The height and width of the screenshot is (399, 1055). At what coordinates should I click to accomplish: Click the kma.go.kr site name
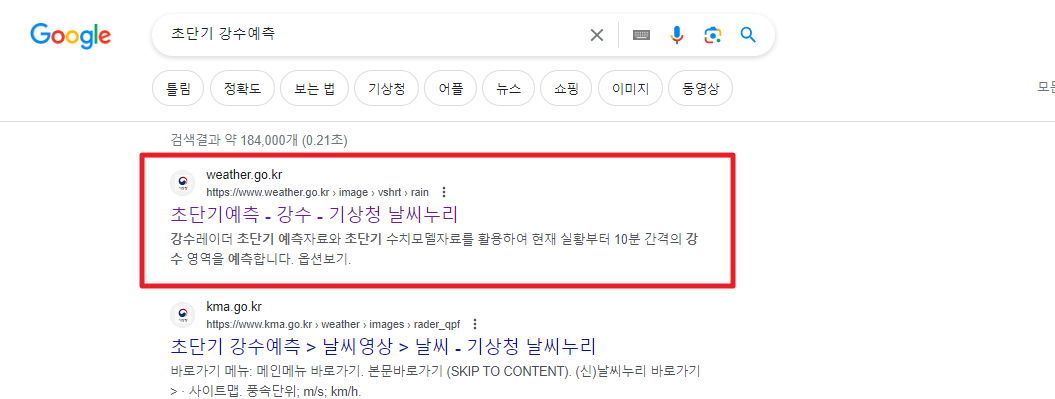tap(233, 307)
